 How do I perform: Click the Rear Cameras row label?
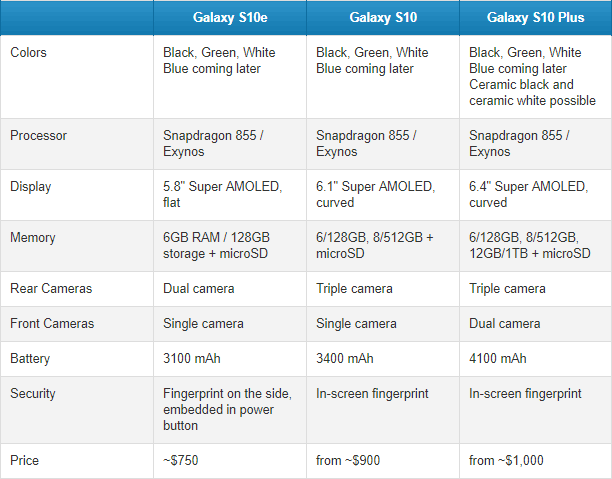pyautogui.click(x=51, y=288)
